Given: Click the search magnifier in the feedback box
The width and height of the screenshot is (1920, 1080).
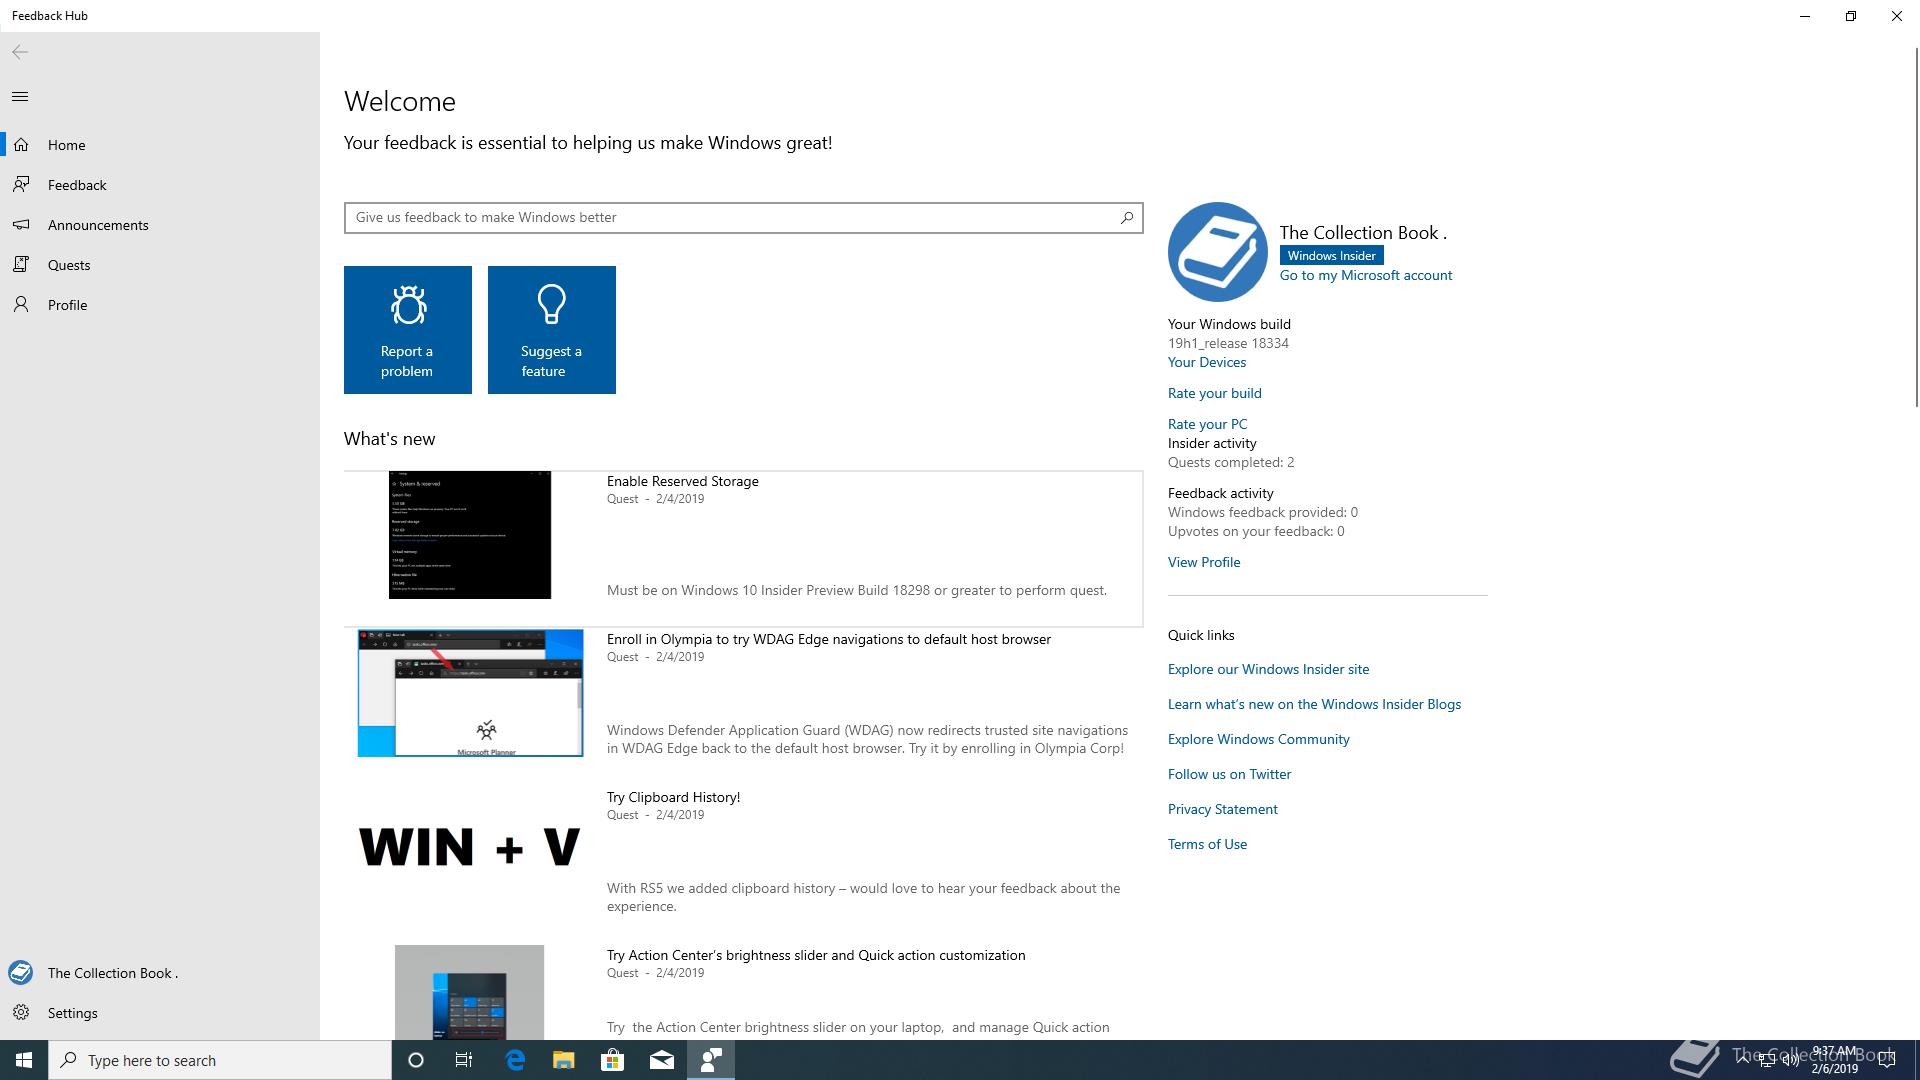Looking at the screenshot, I should pyautogui.click(x=1127, y=217).
